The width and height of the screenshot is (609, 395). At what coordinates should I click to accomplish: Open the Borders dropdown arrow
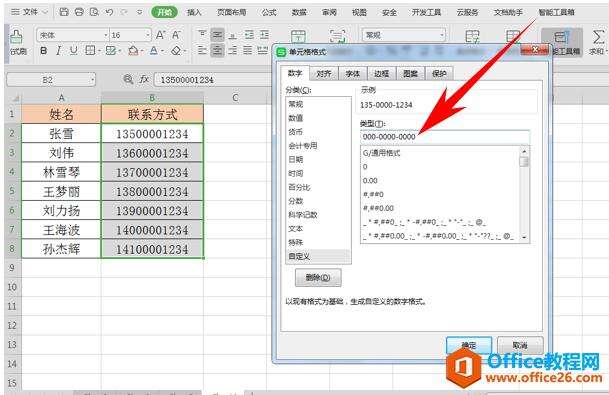point(99,51)
